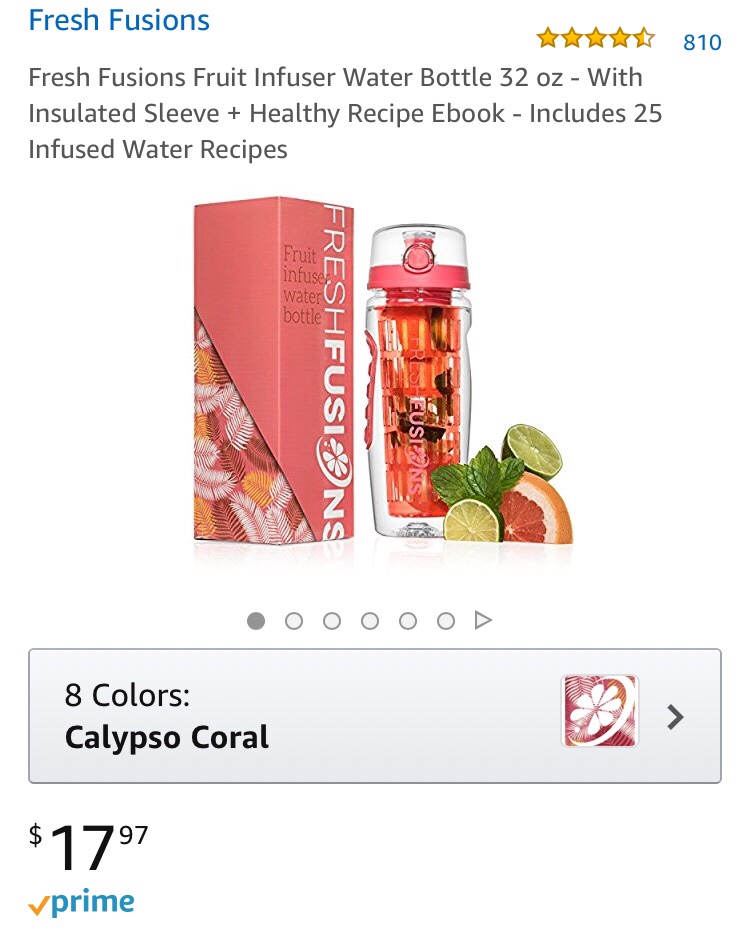Tap the Calypso Coral flower swatch

pos(599,711)
